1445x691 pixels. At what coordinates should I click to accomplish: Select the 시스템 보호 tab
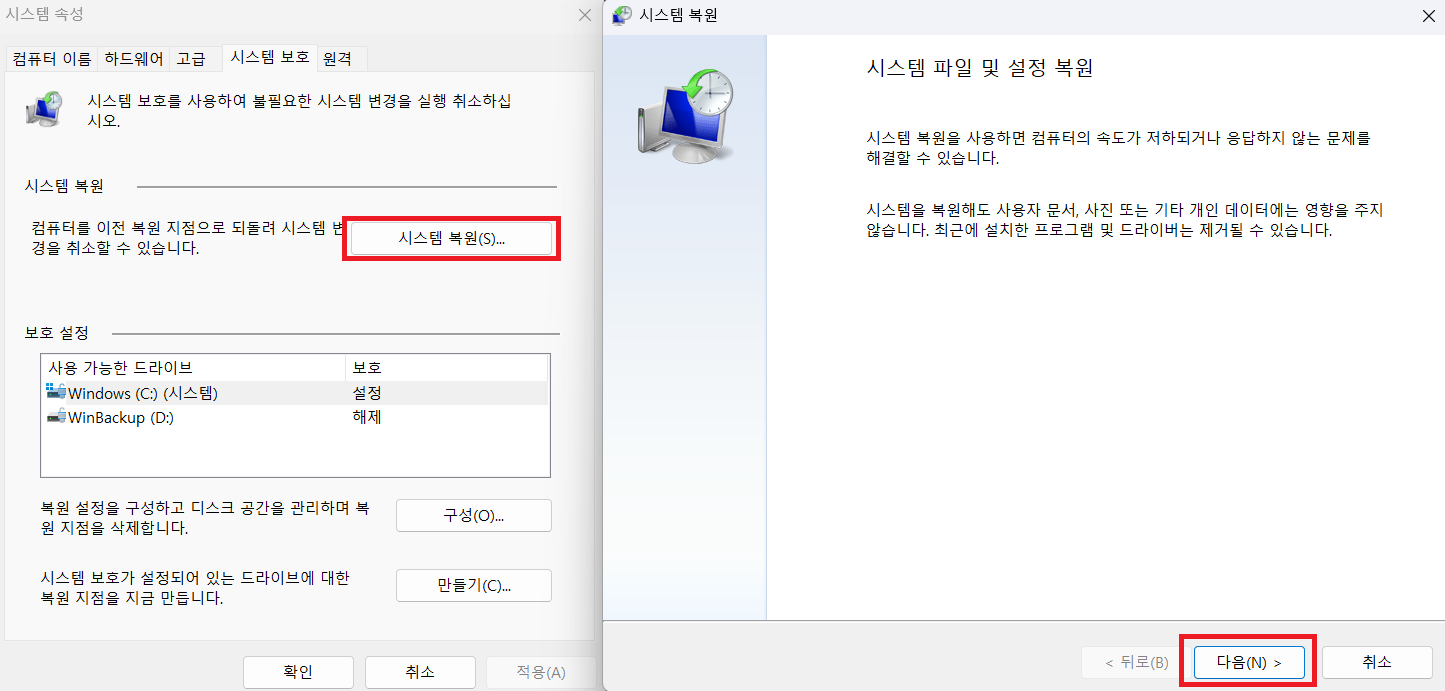[x=270, y=57]
